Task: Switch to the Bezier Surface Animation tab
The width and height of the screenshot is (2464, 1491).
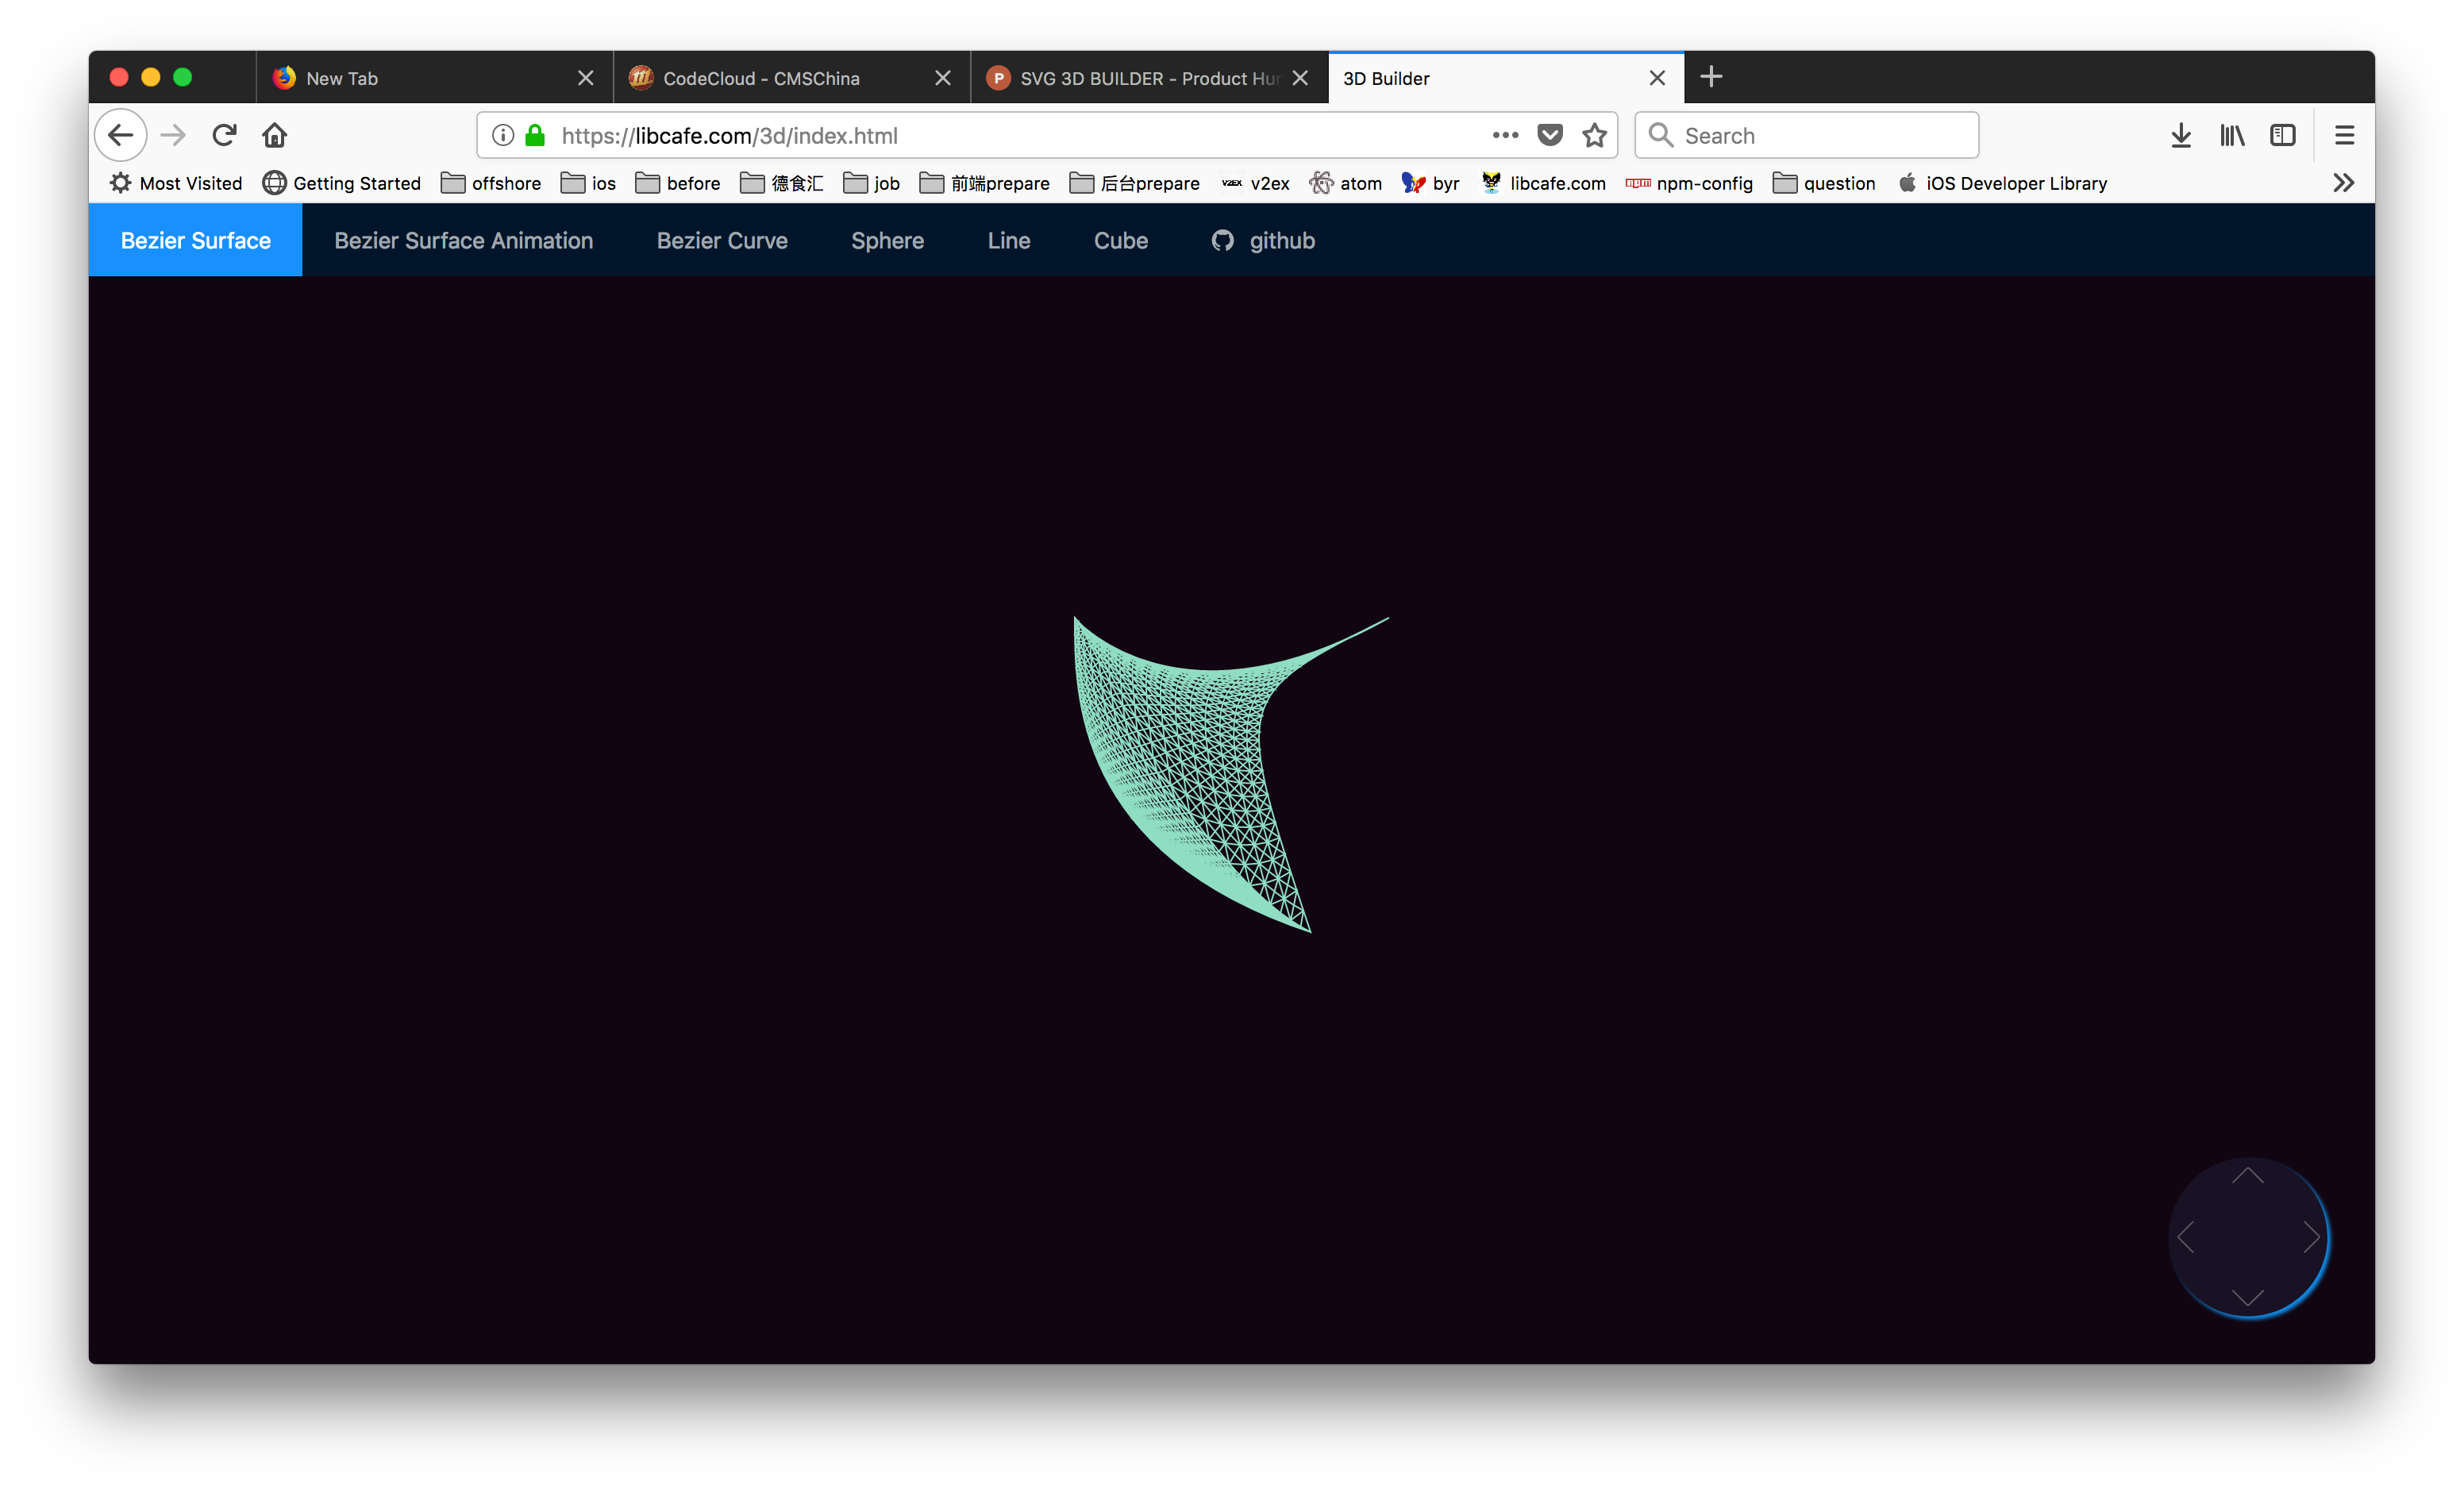Action: tap(463, 240)
